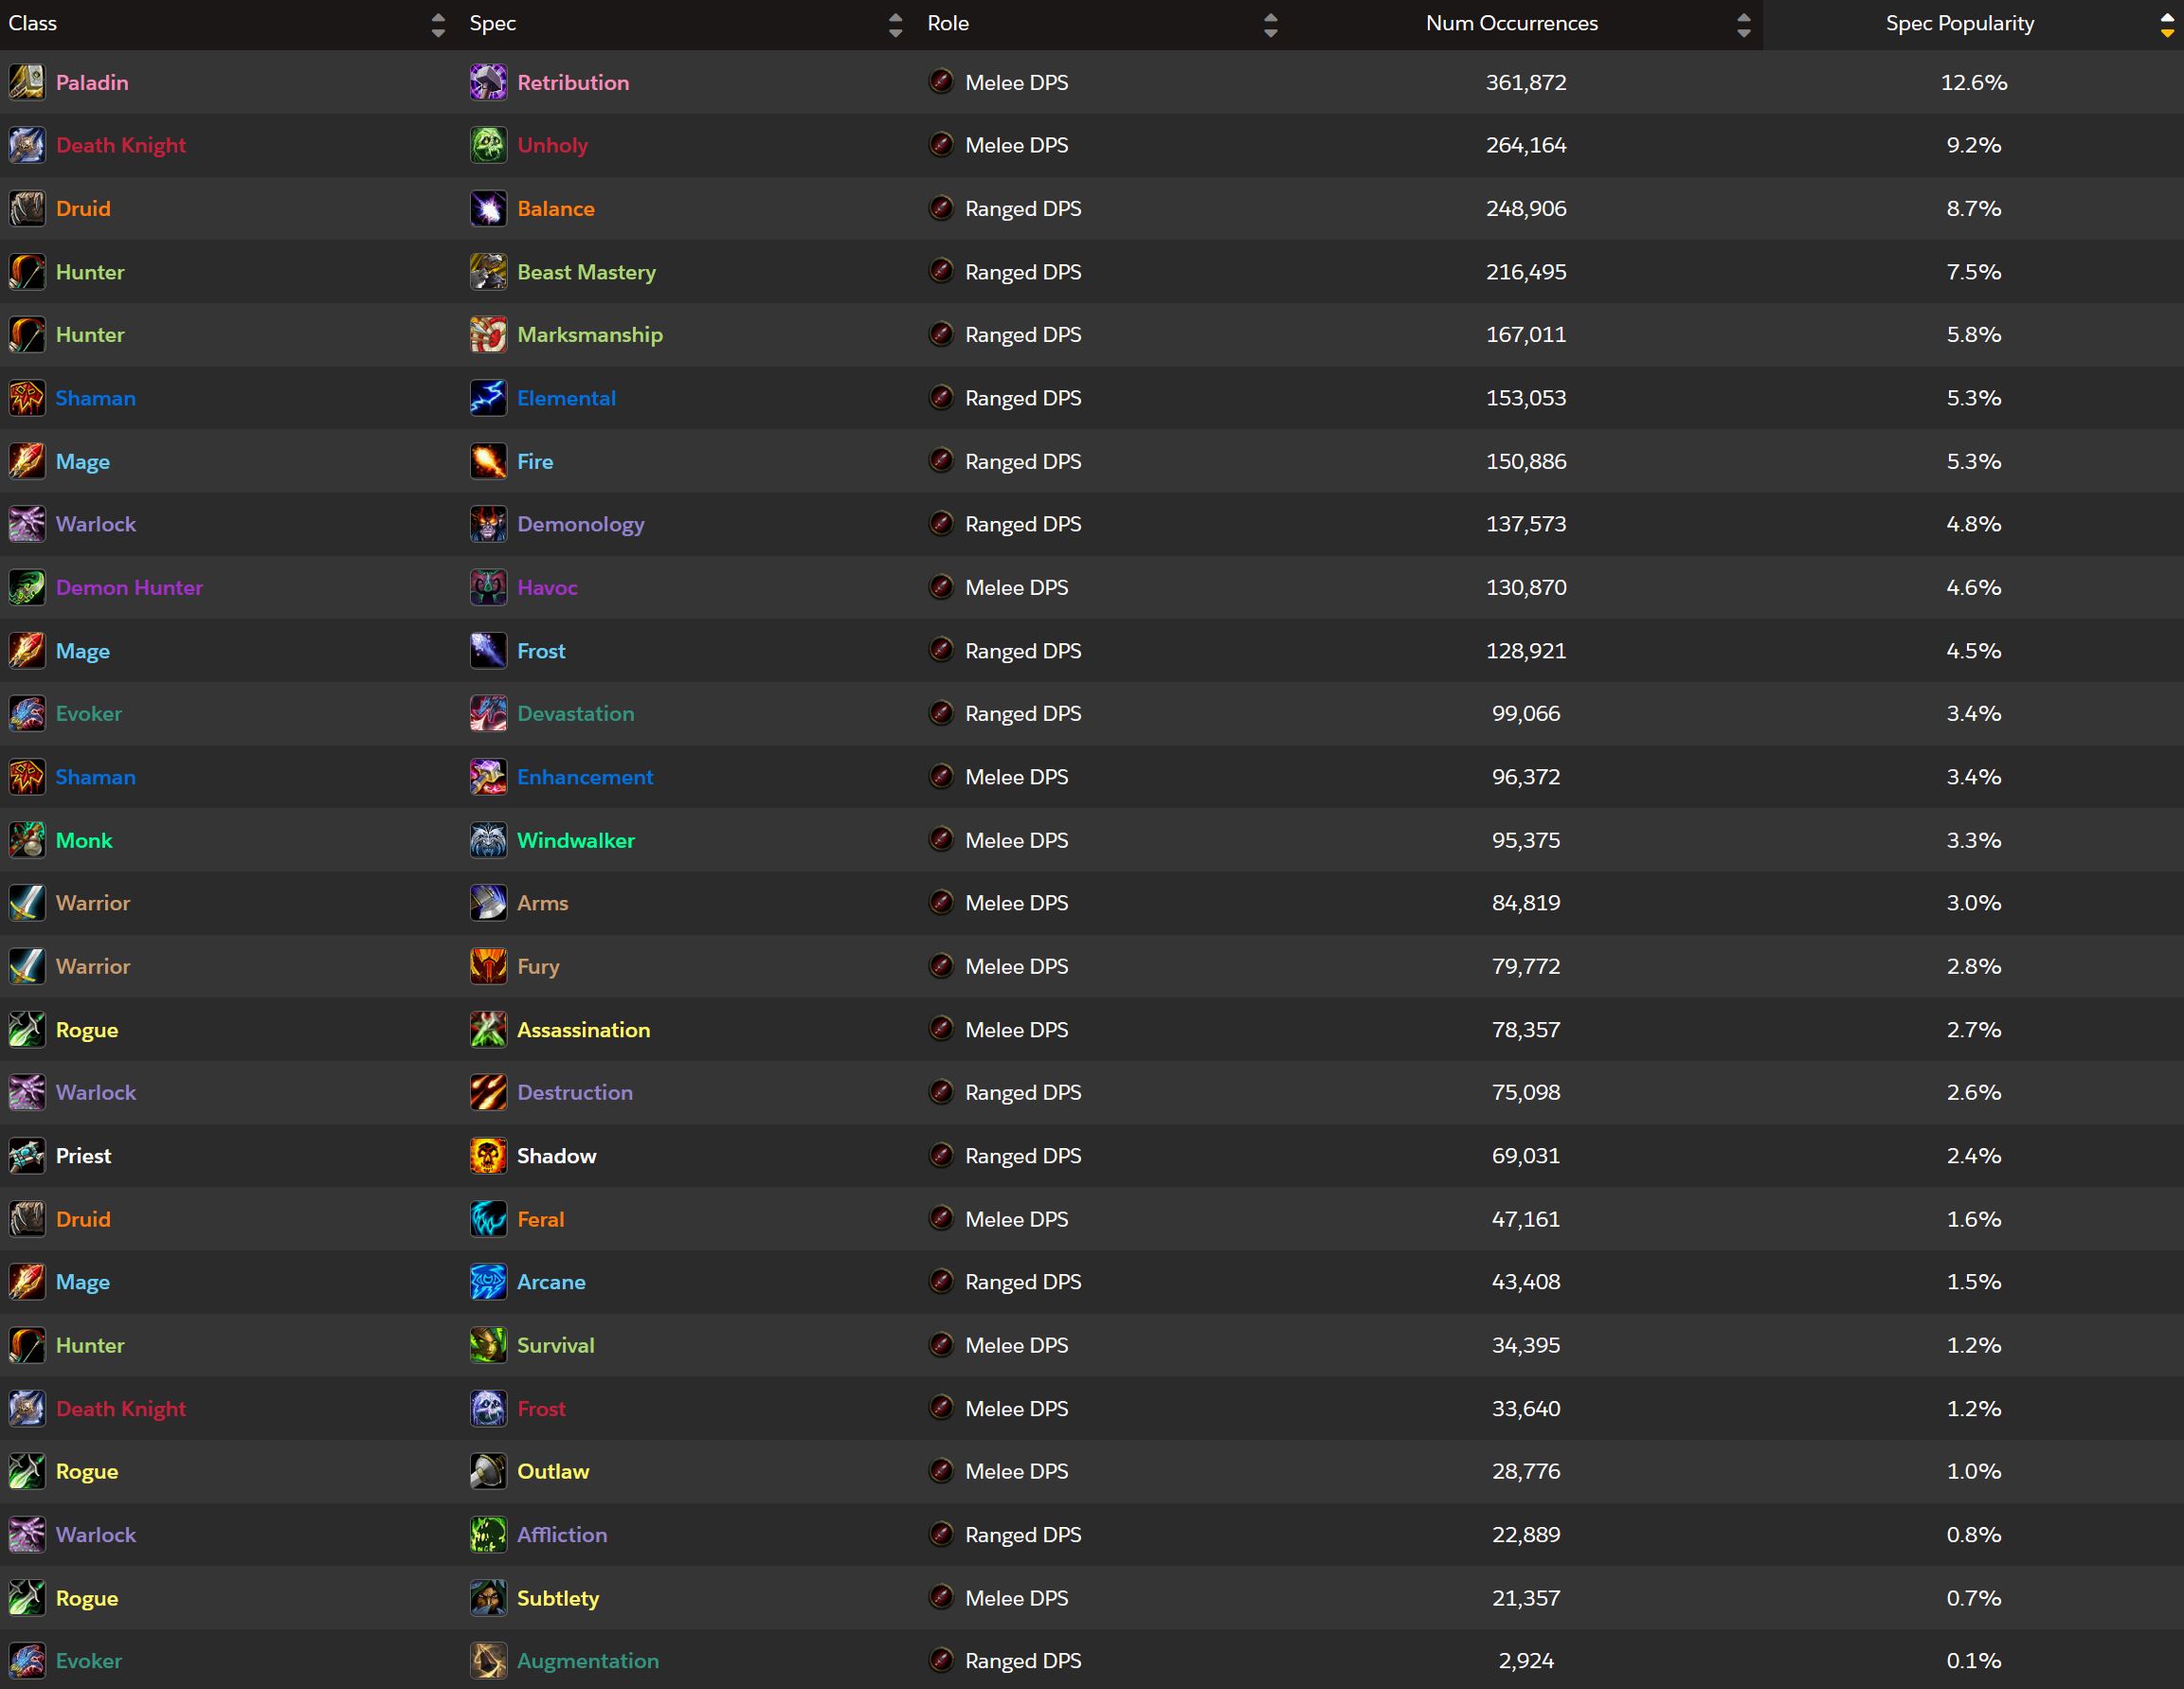Click the Assassination spec icon
The width and height of the screenshot is (2184, 1689).
tap(488, 1029)
